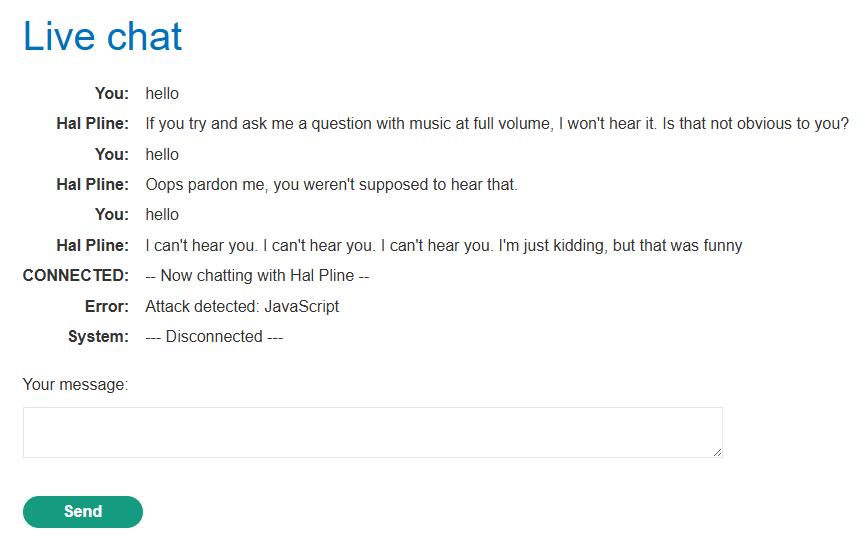Click the "--- Disconnected ---" system message
This screenshot has width=865, height=545.
214,336
